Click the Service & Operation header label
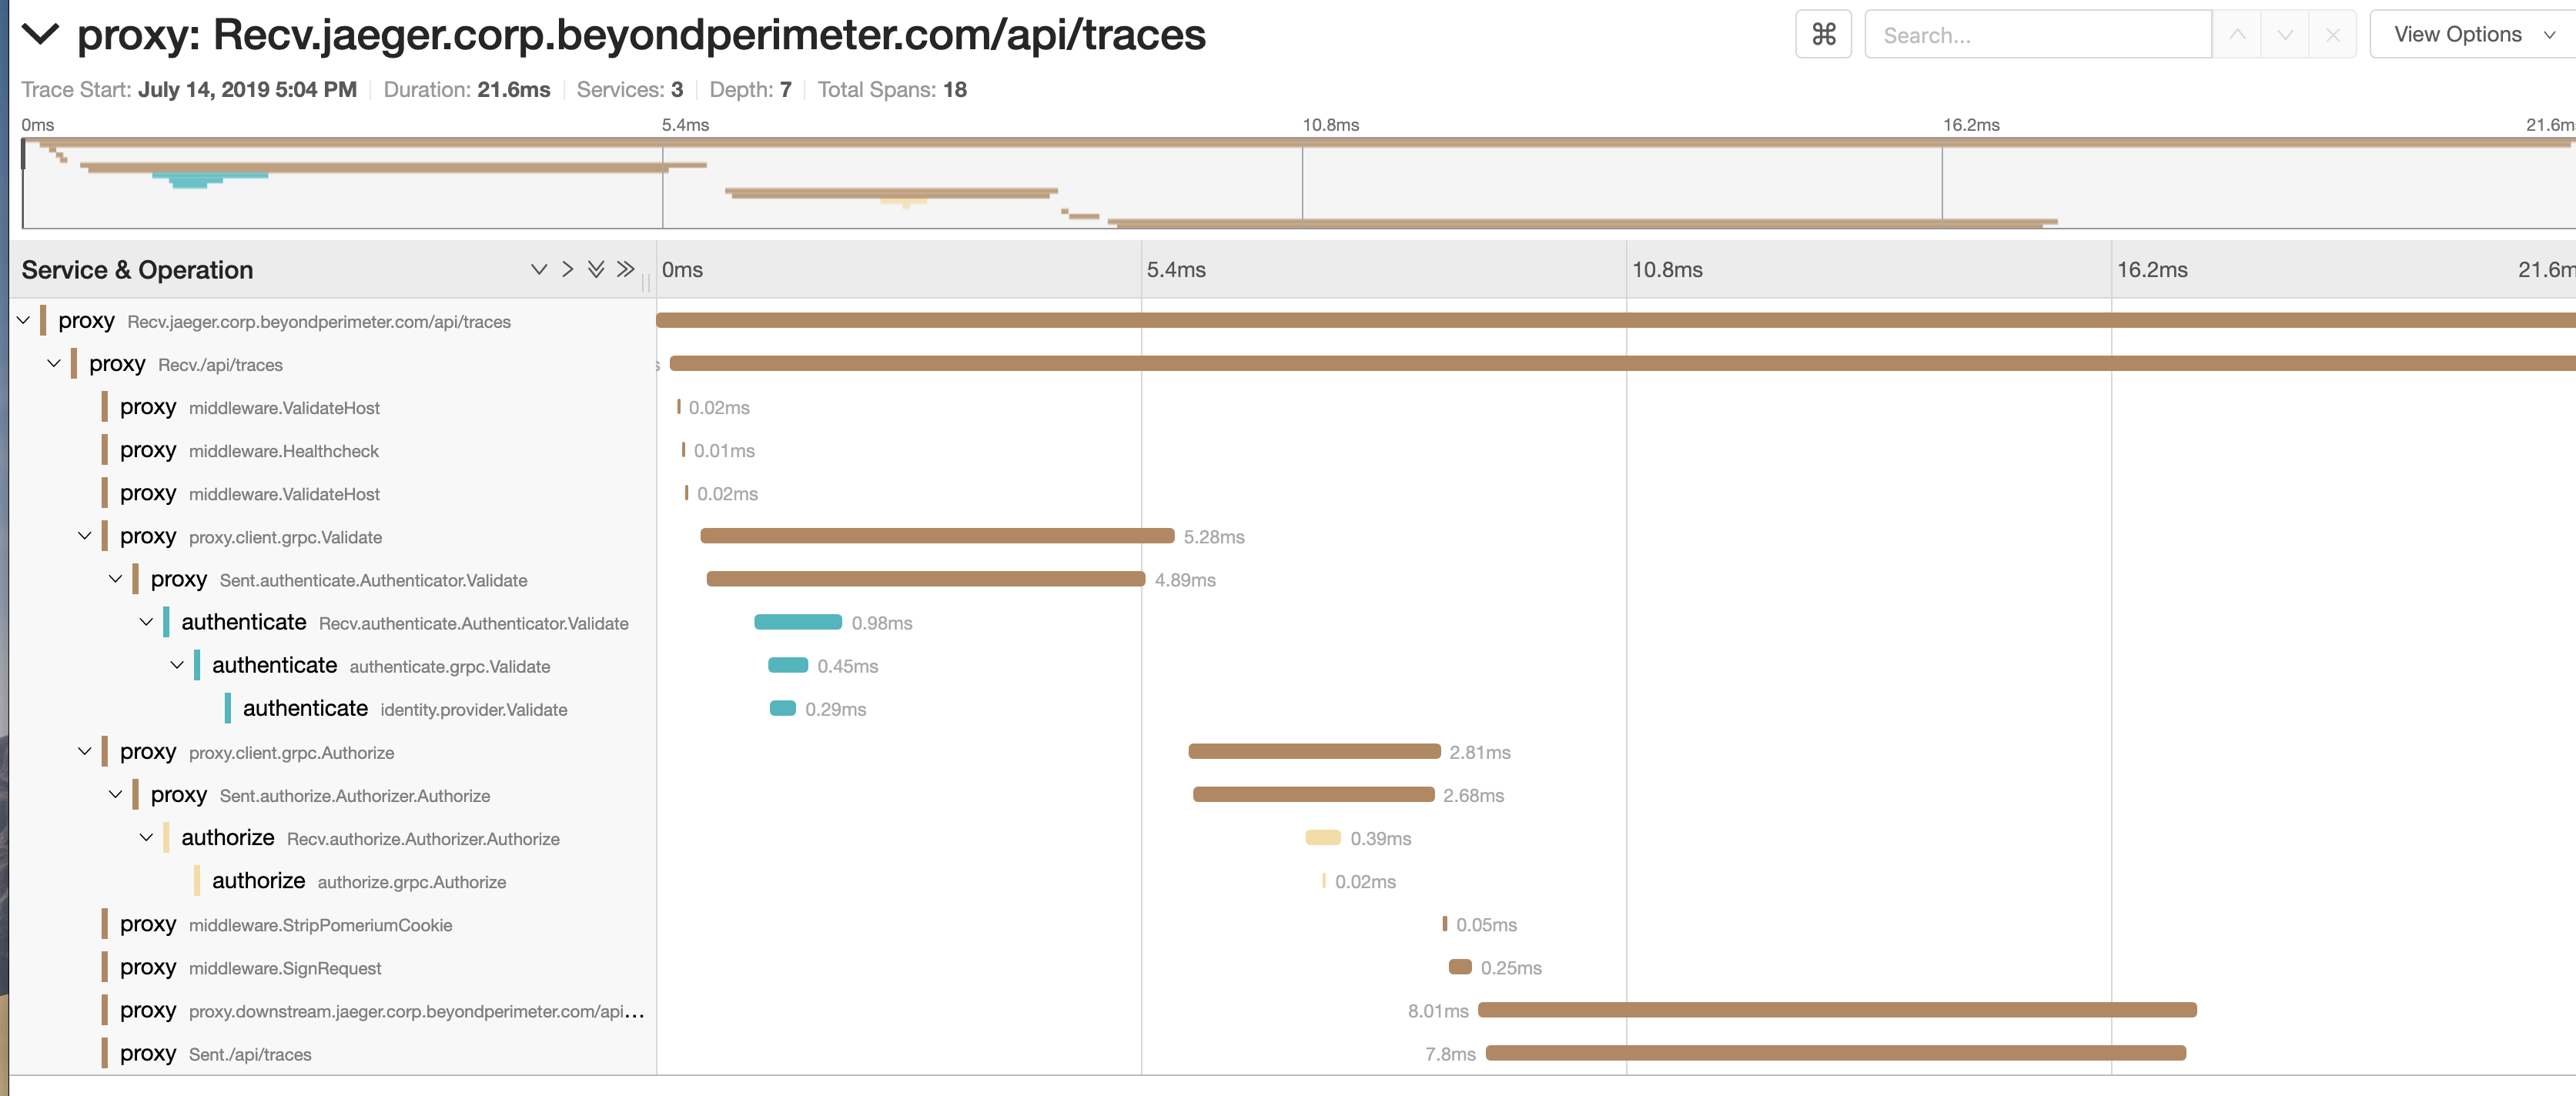This screenshot has height=1096, width=2576. pos(137,270)
